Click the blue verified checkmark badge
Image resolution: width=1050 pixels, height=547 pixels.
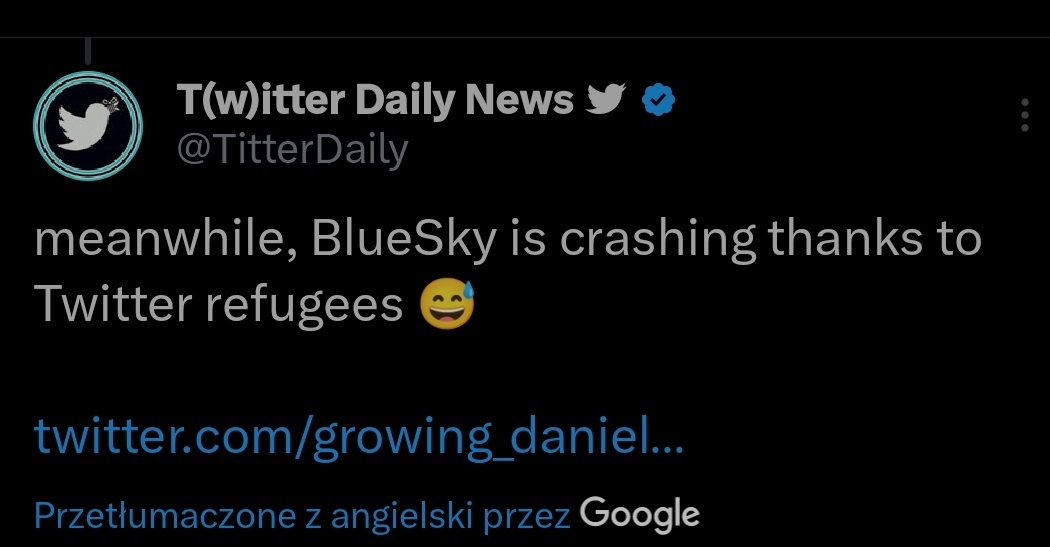coord(660,99)
